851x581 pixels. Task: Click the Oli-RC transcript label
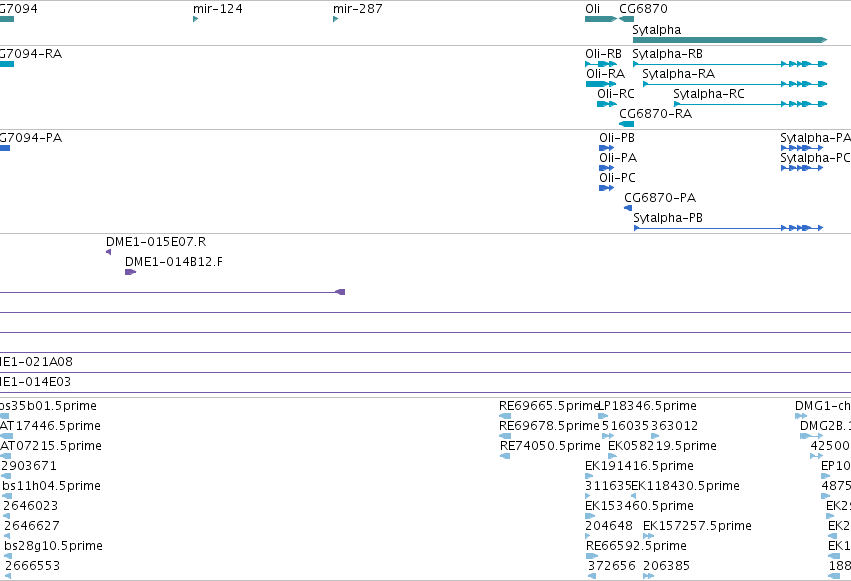click(615, 94)
